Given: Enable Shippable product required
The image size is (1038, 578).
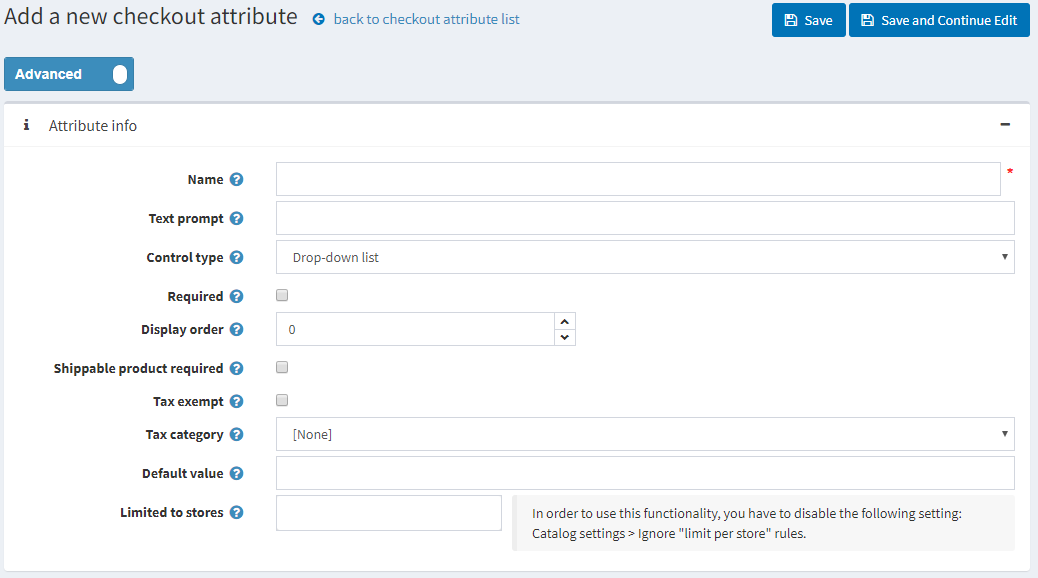Looking at the screenshot, I should [281, 366].
